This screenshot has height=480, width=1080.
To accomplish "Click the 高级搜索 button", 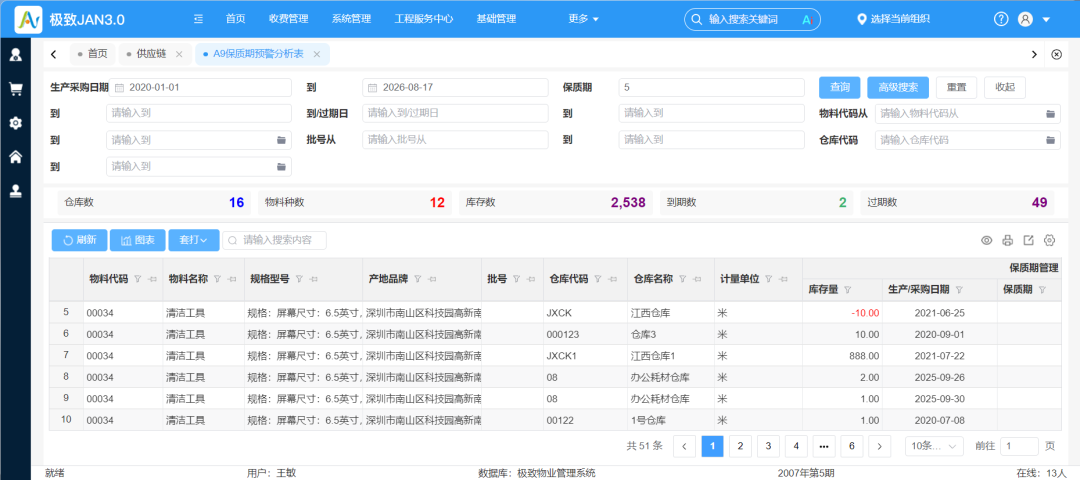I will [x=898, y=87].
